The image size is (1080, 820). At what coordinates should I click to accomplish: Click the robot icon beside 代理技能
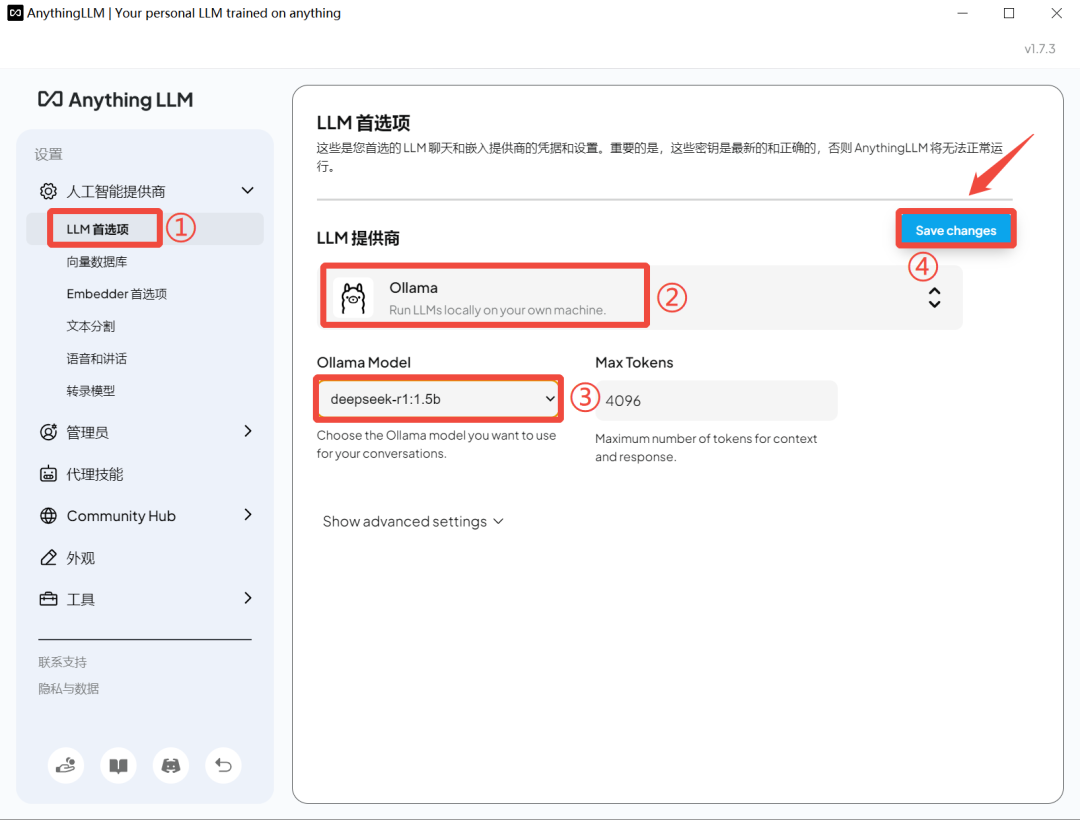tap(48, 474)
